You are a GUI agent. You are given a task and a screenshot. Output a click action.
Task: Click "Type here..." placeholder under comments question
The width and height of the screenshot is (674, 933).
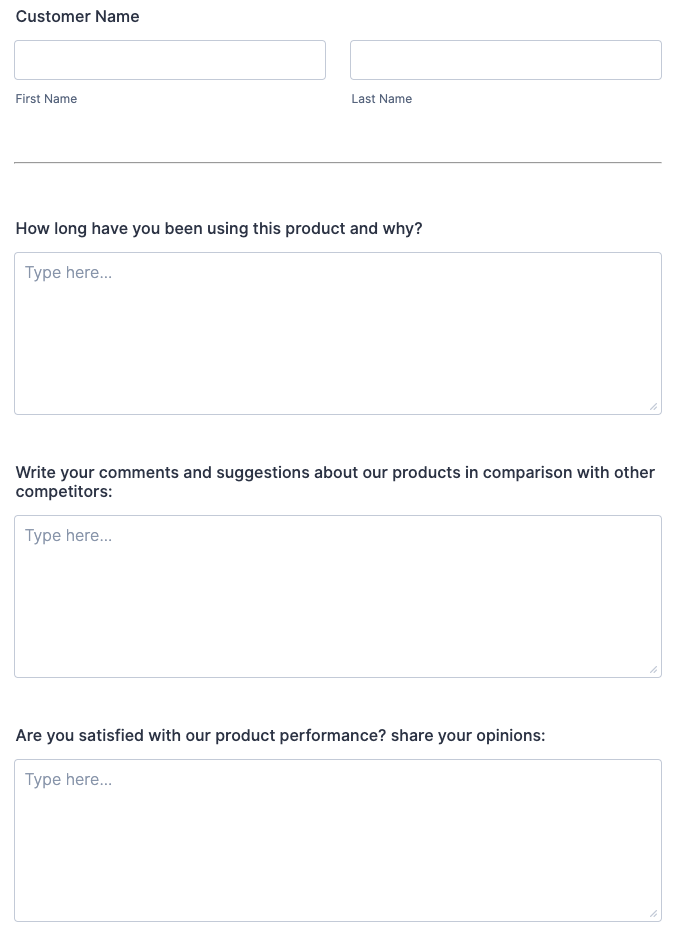tap(68, 536)
